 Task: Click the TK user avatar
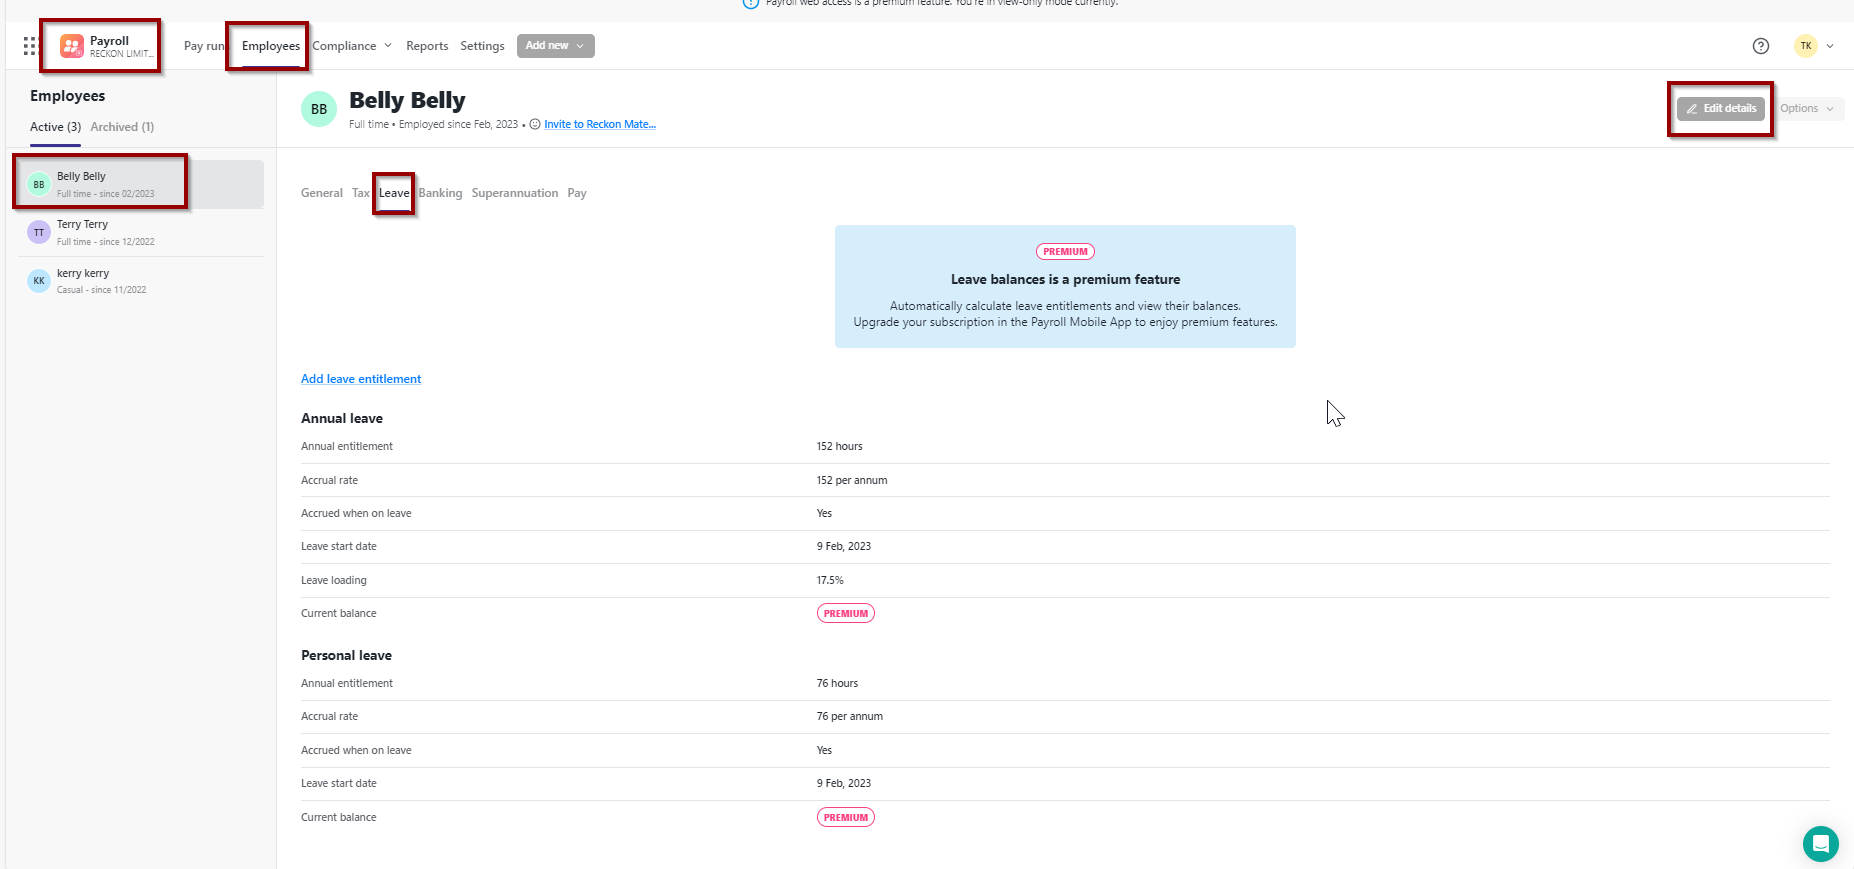pyautogui.click(x=1806, y=46)
